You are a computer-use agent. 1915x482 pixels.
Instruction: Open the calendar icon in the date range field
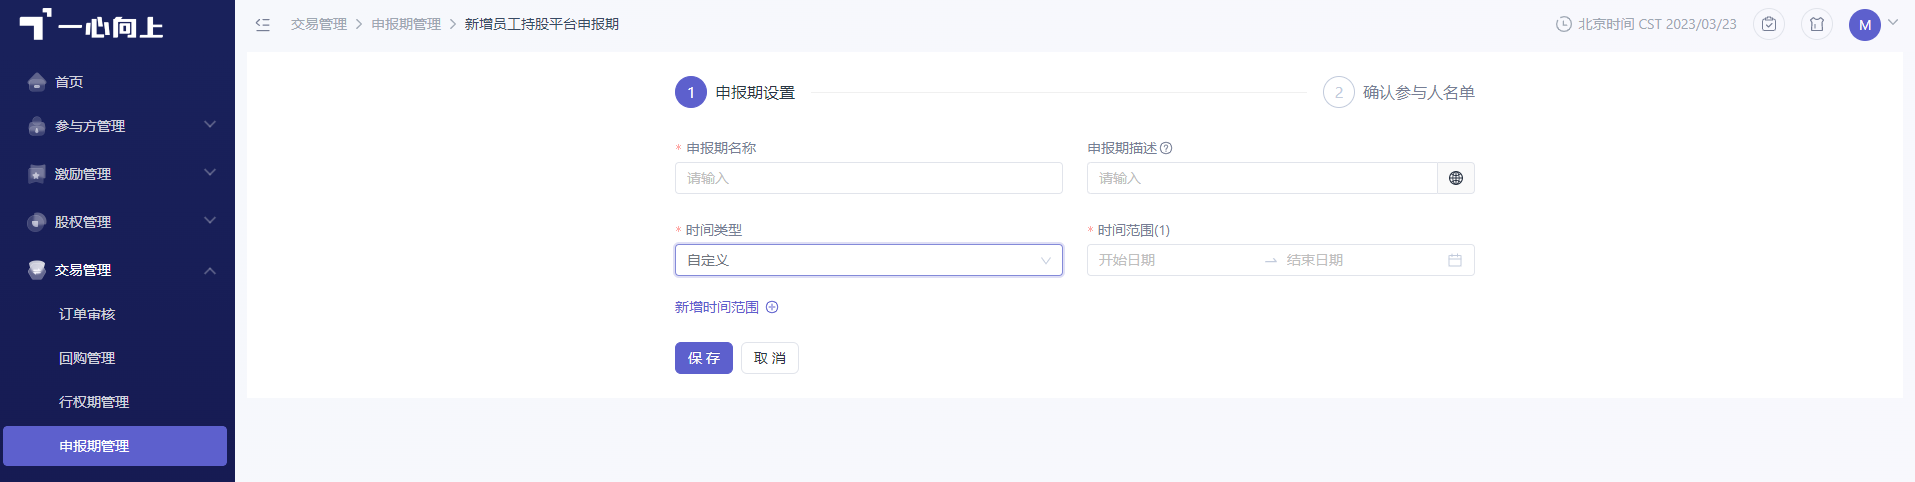click(x=1455, y=260)
